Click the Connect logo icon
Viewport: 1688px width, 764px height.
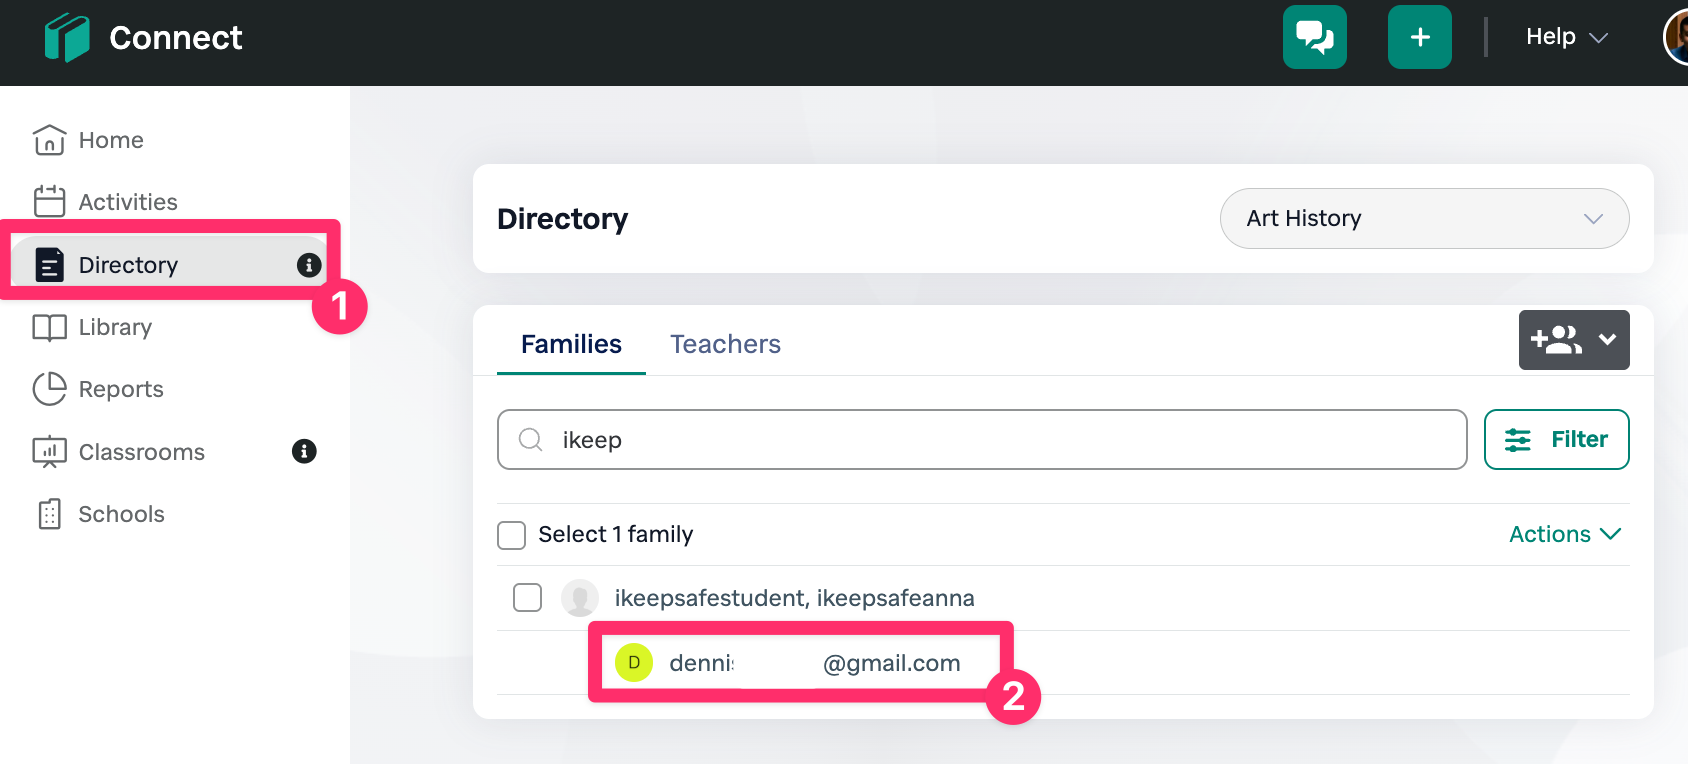(x=67, y=38)
